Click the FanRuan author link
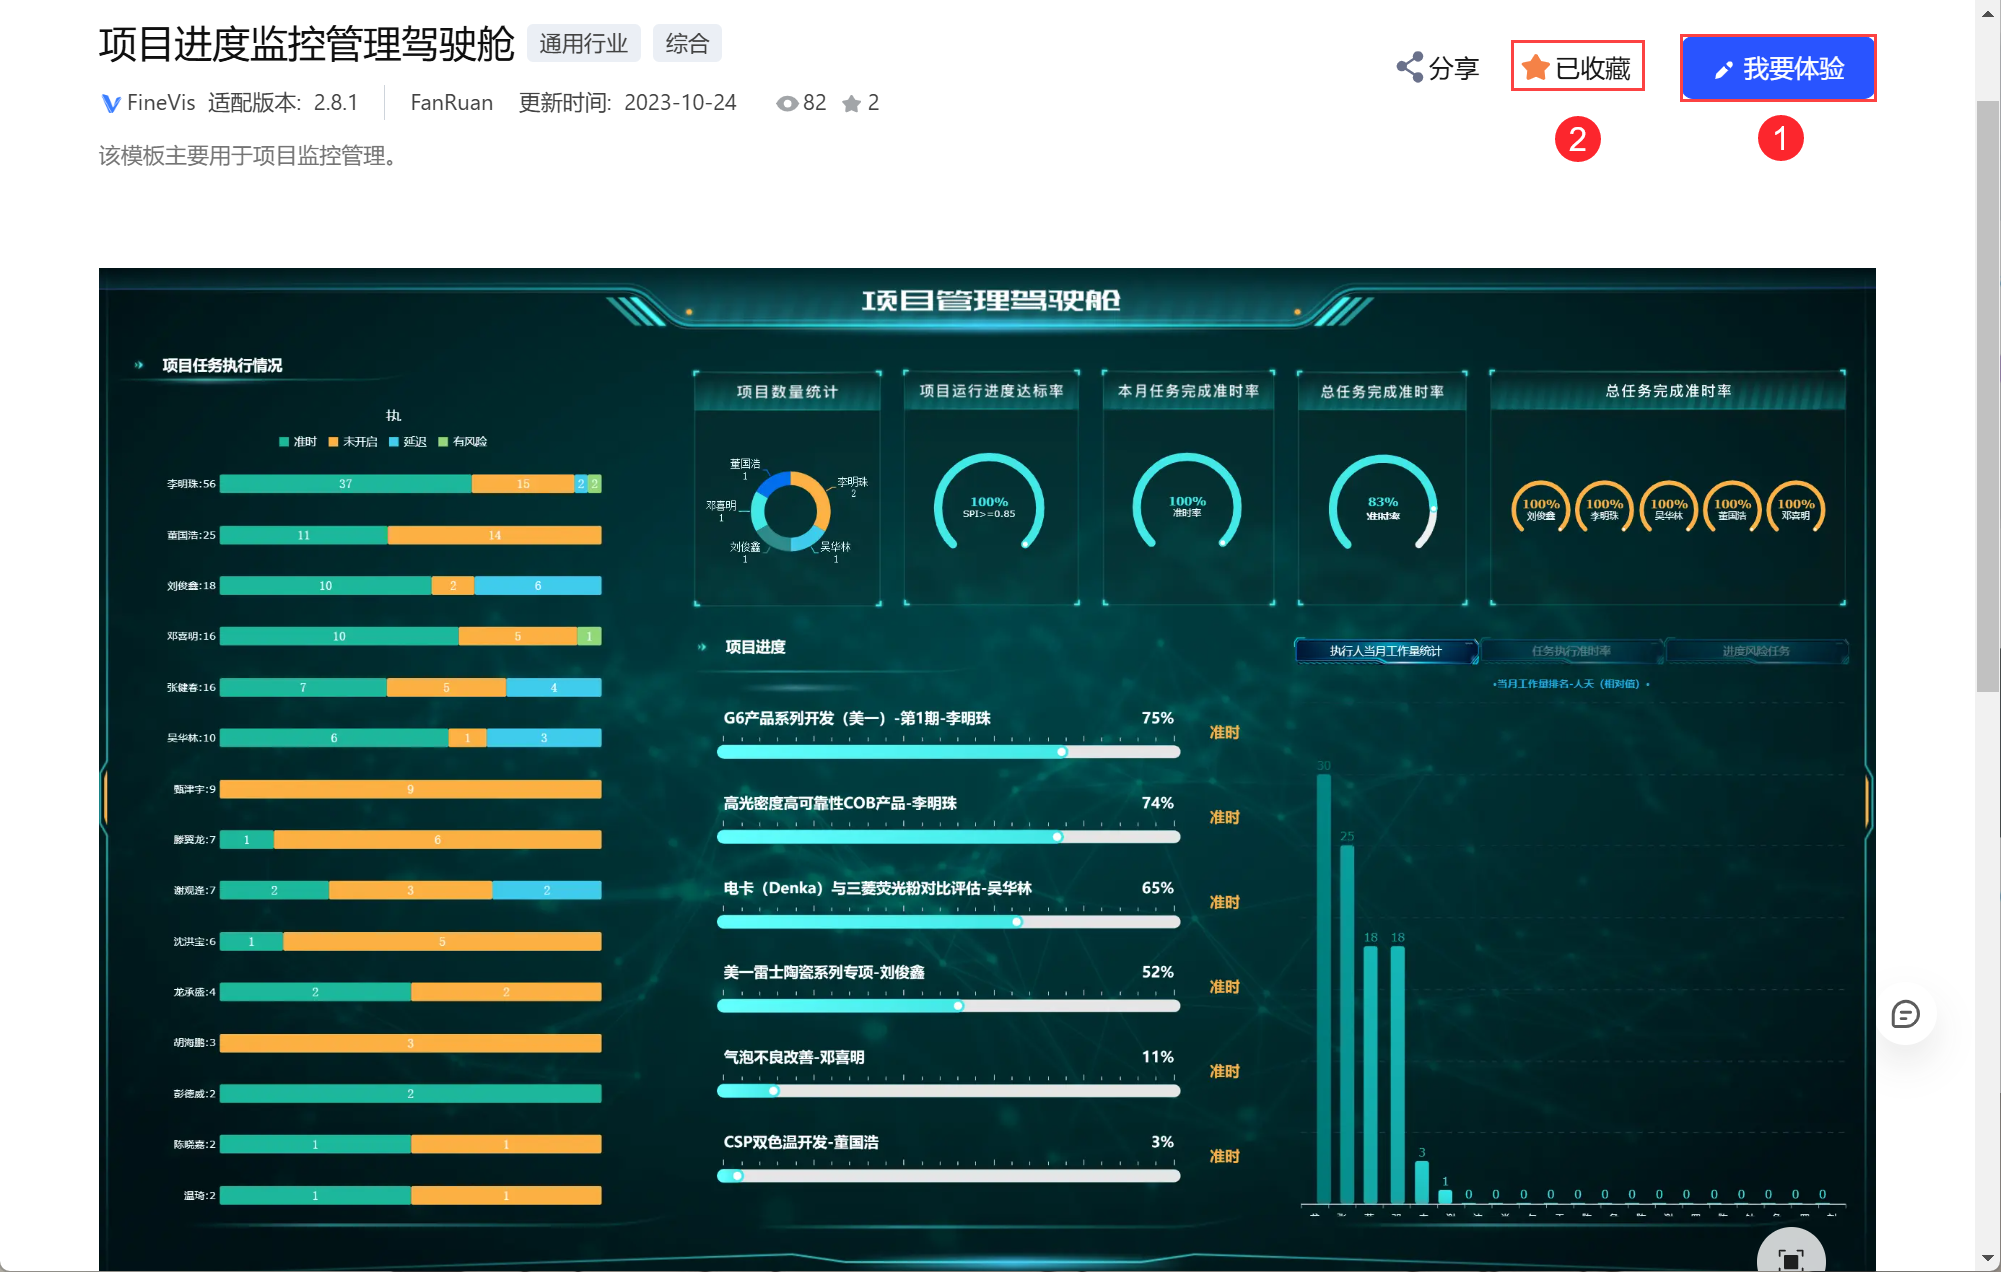Image resolution: width=2001 pixels, height=1272 pixels. pos(451,103)
